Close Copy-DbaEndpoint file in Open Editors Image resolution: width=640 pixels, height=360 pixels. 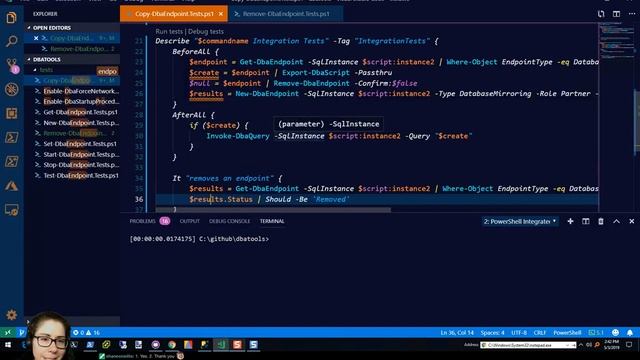click(x=36, y=38)
